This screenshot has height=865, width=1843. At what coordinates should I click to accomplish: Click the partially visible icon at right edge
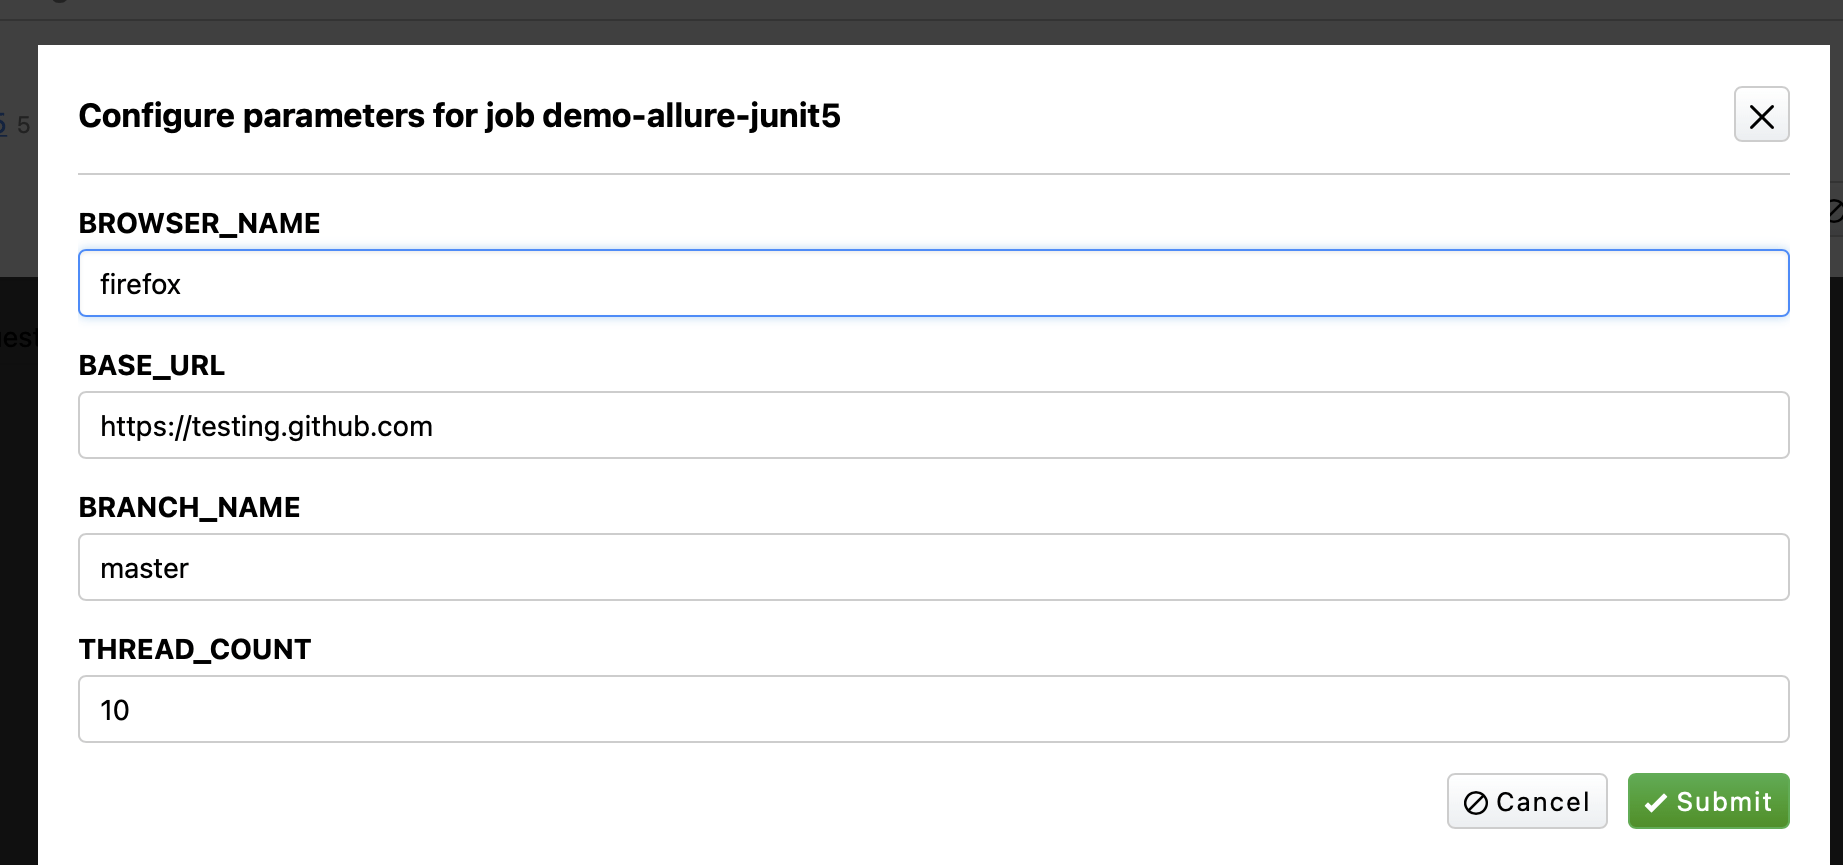click(1835, 211)
